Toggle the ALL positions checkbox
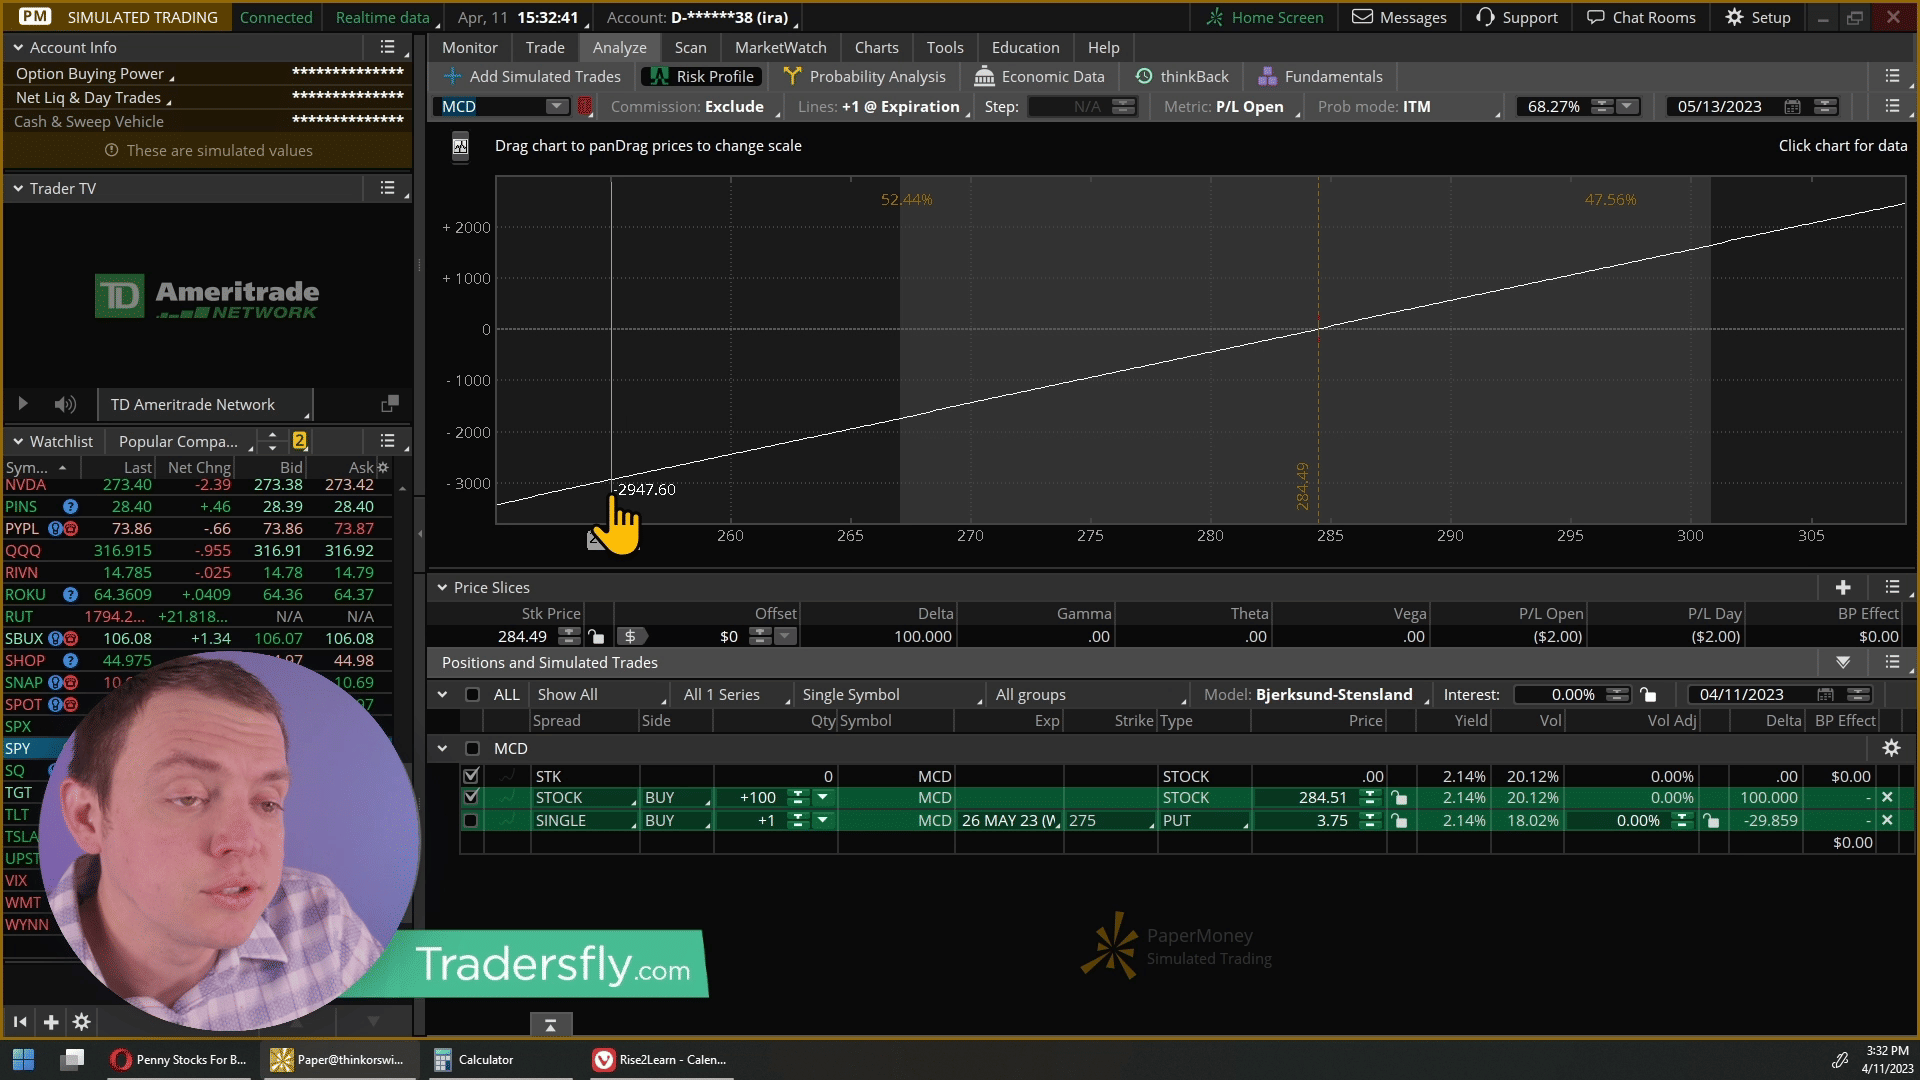The height and width of the screenshot is (1080, 1920). click(x=473, y=695)
